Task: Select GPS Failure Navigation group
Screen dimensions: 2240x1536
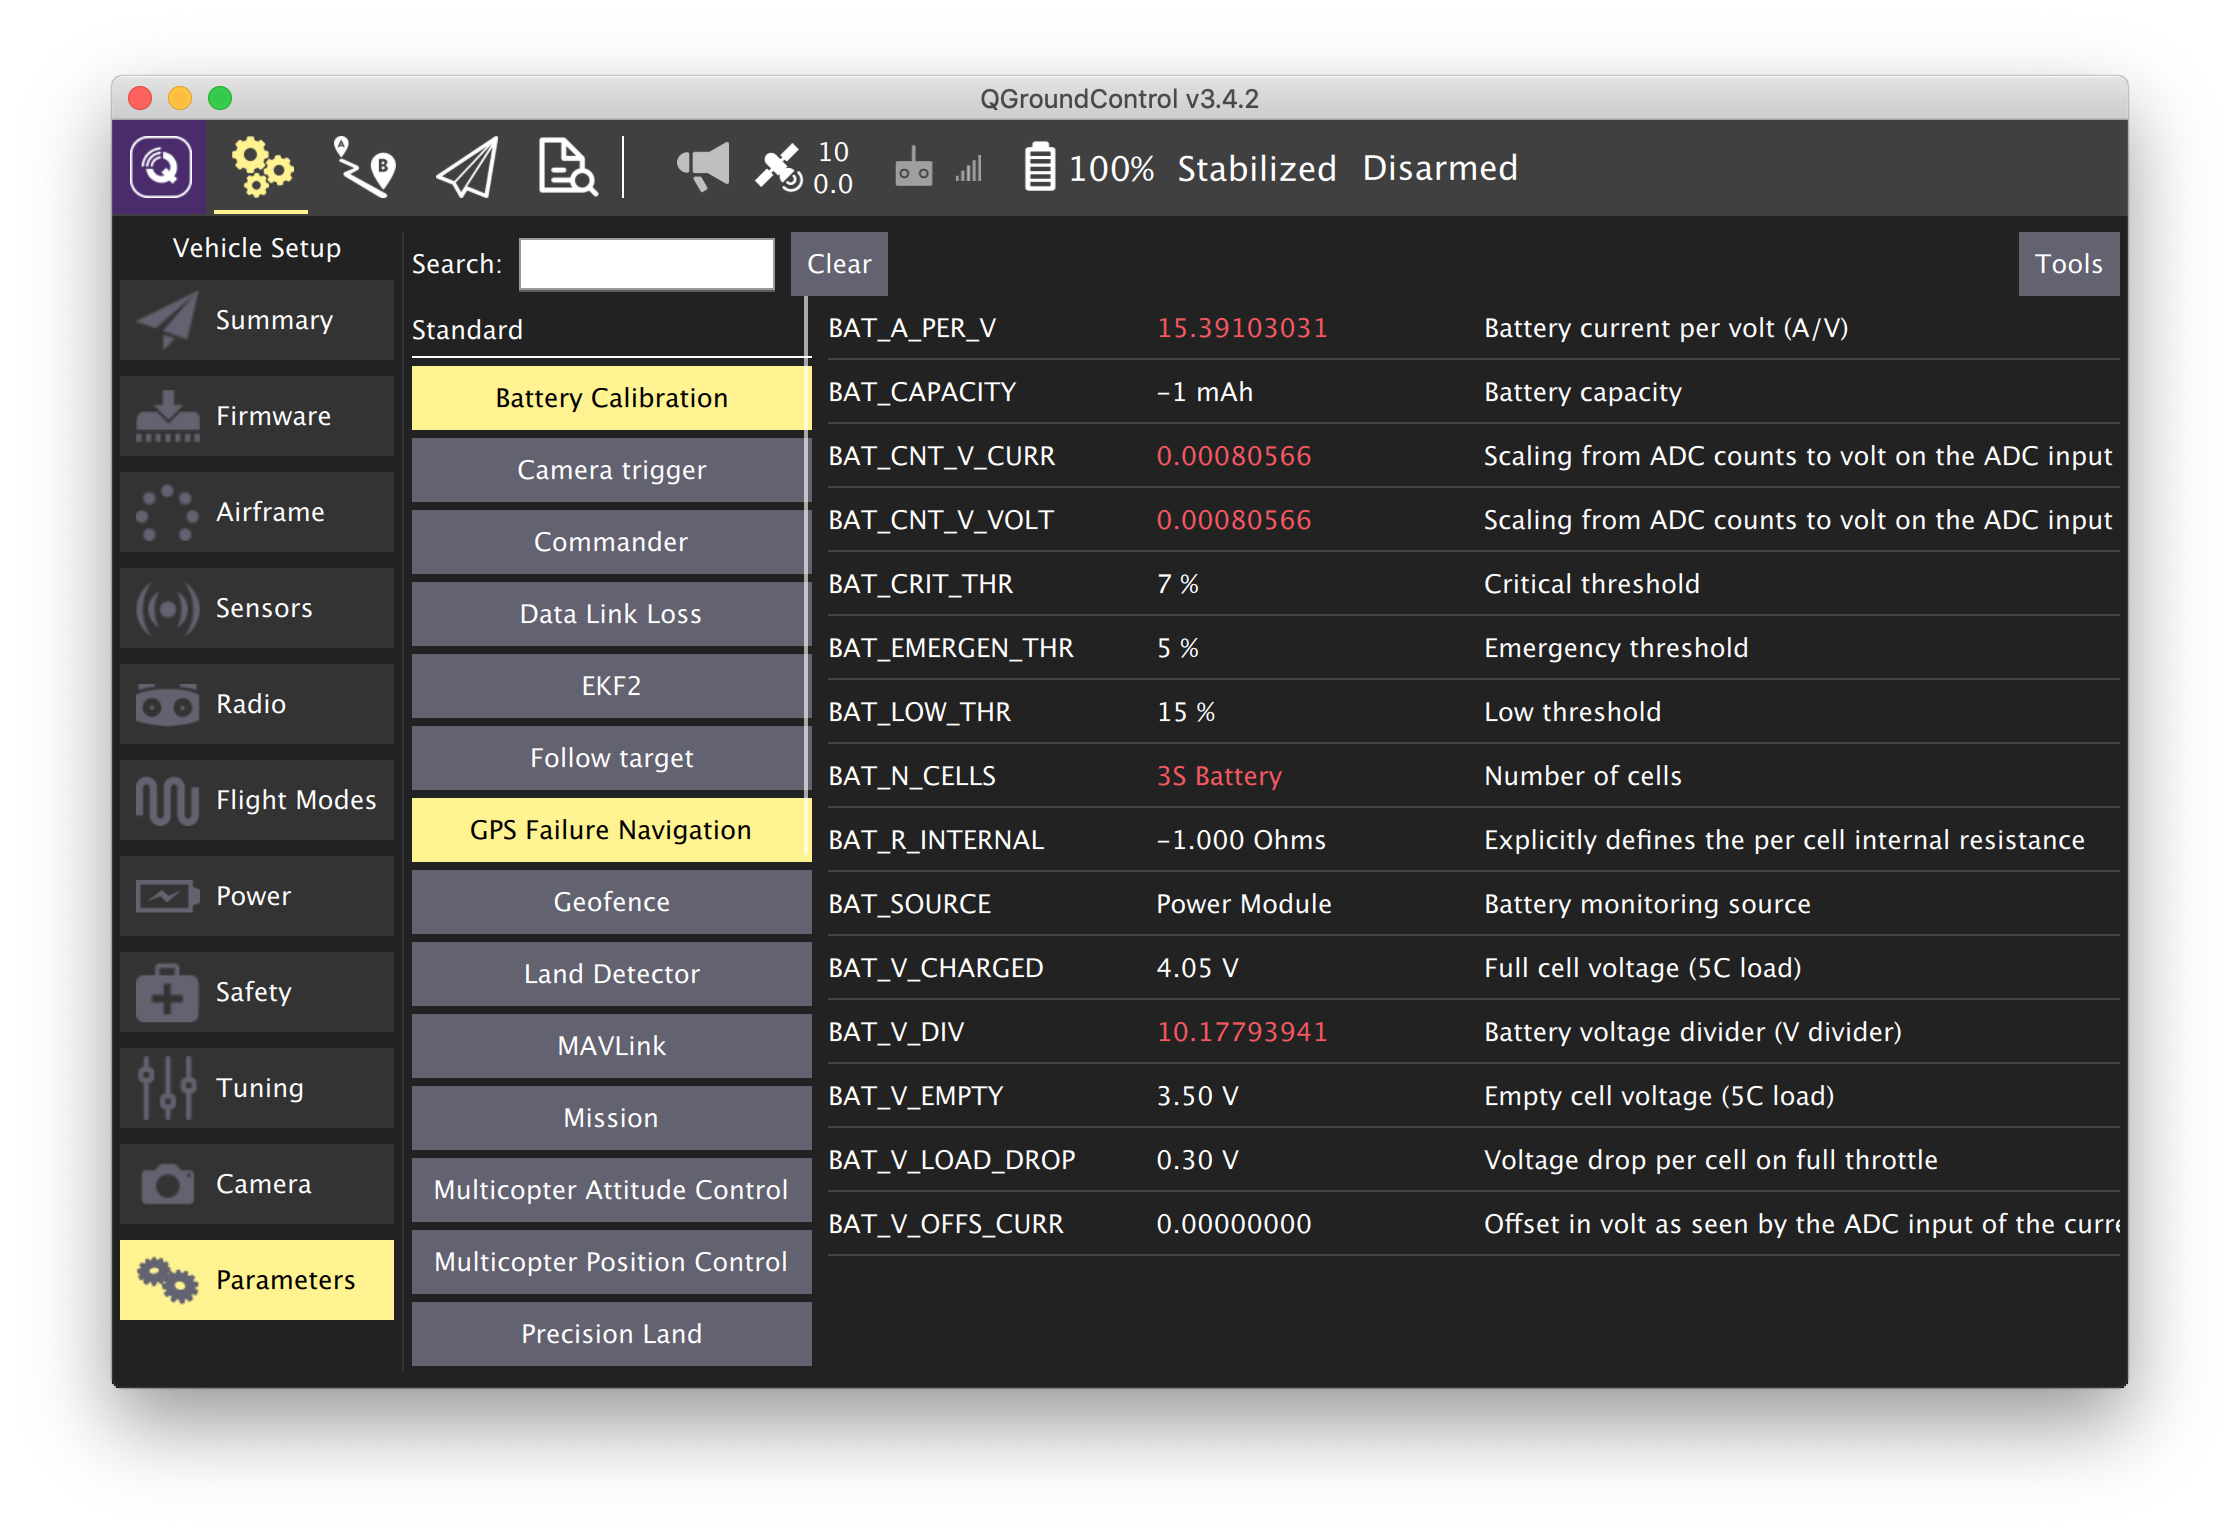Action: [x=611, y=830]
